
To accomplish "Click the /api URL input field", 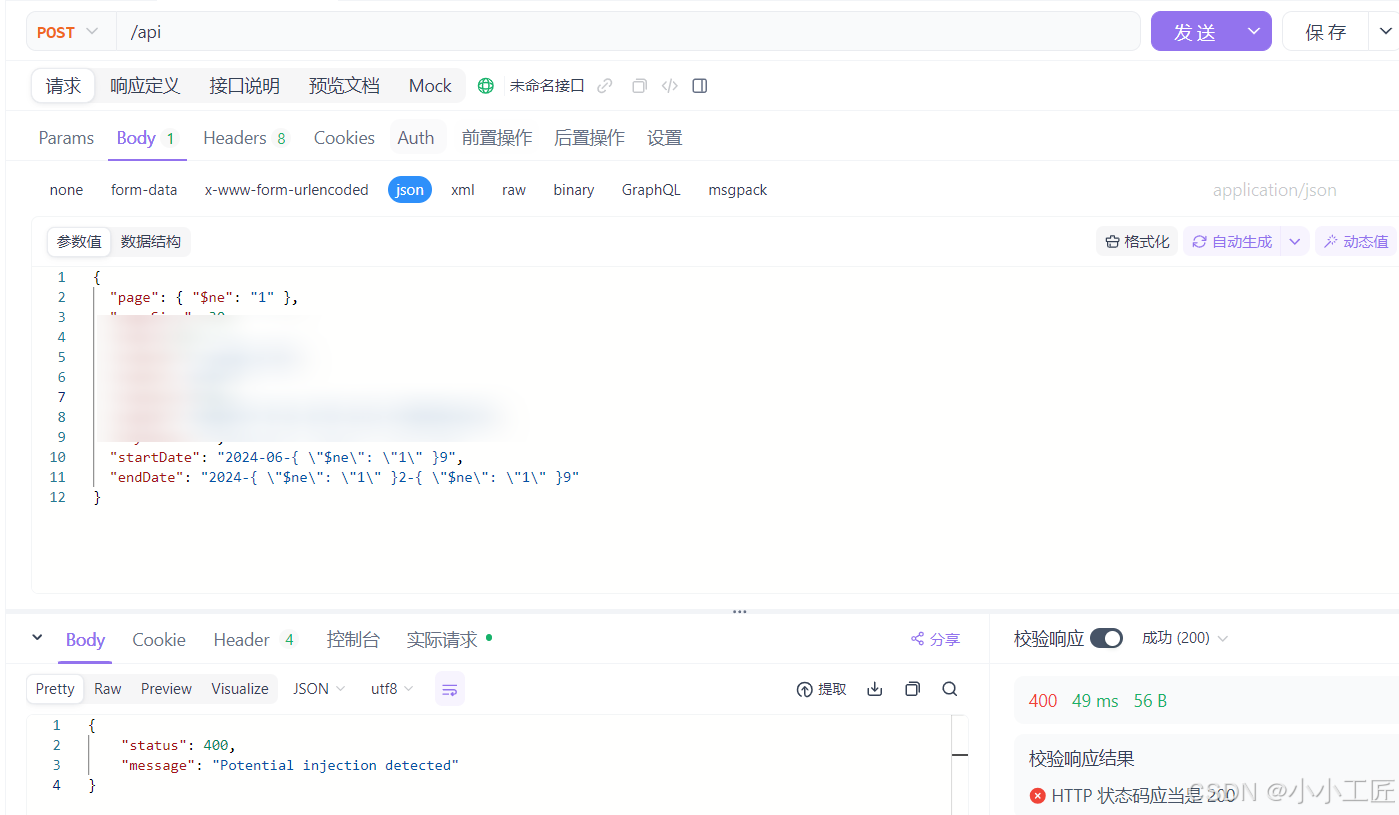I will [628, 32].
